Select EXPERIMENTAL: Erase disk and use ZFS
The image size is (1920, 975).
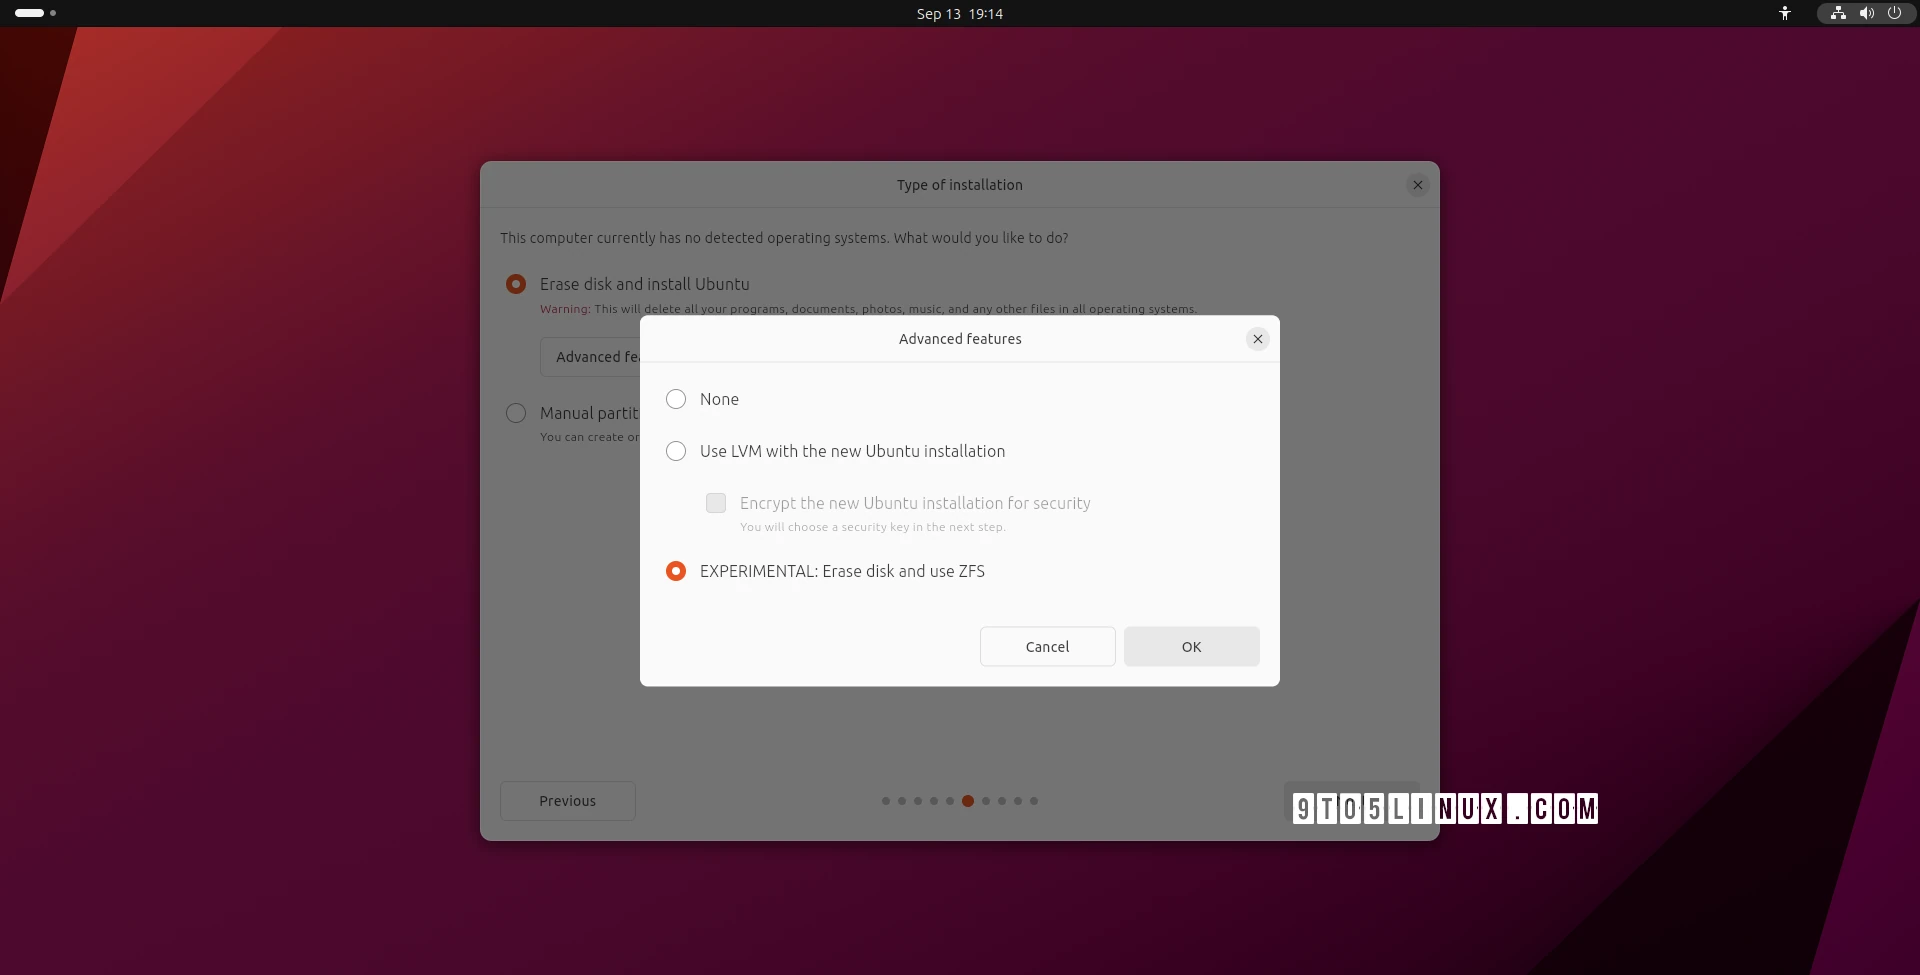point(676,571)
